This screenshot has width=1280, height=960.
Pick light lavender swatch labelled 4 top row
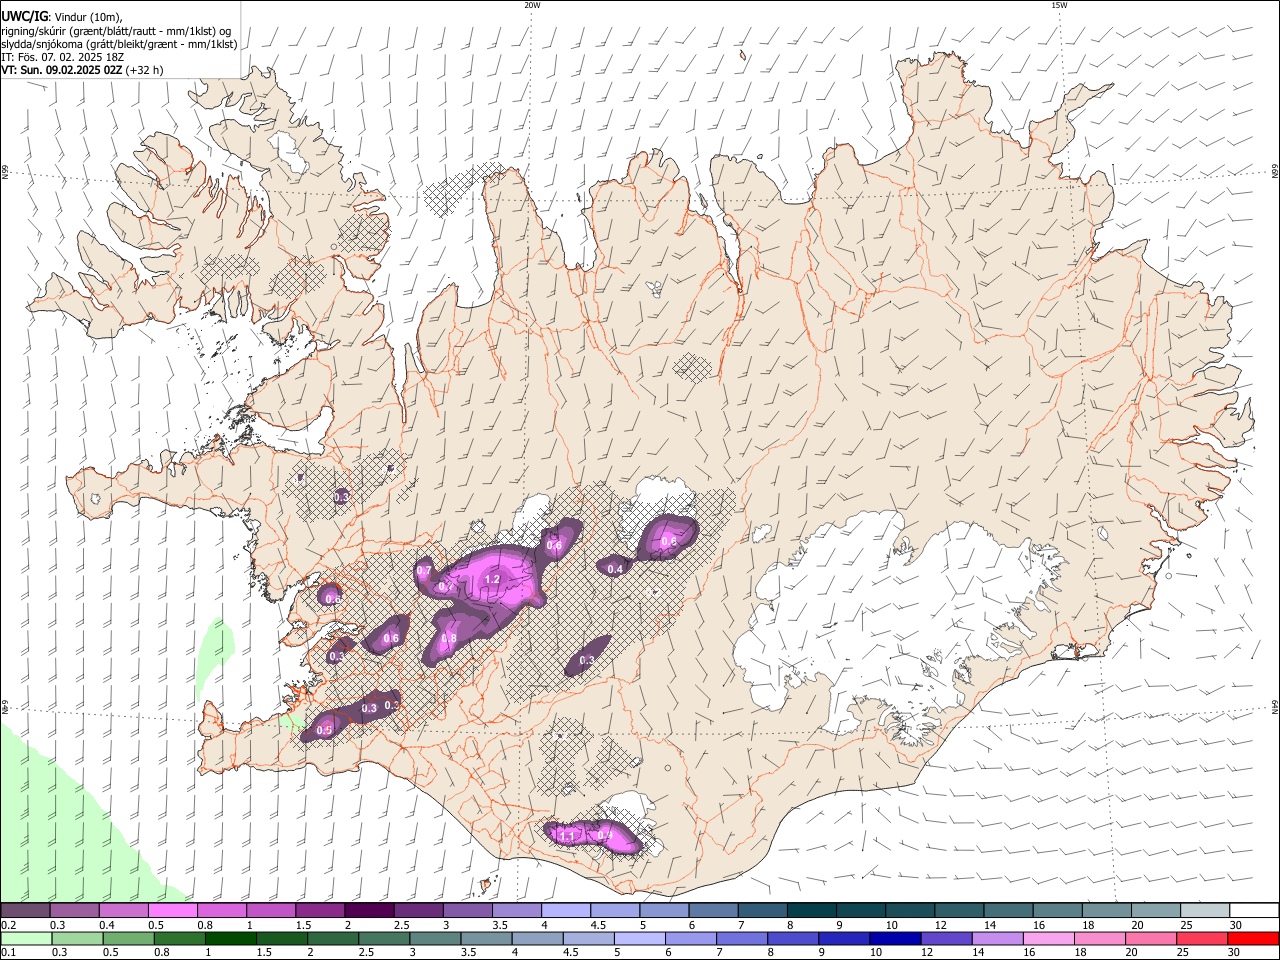566,911
